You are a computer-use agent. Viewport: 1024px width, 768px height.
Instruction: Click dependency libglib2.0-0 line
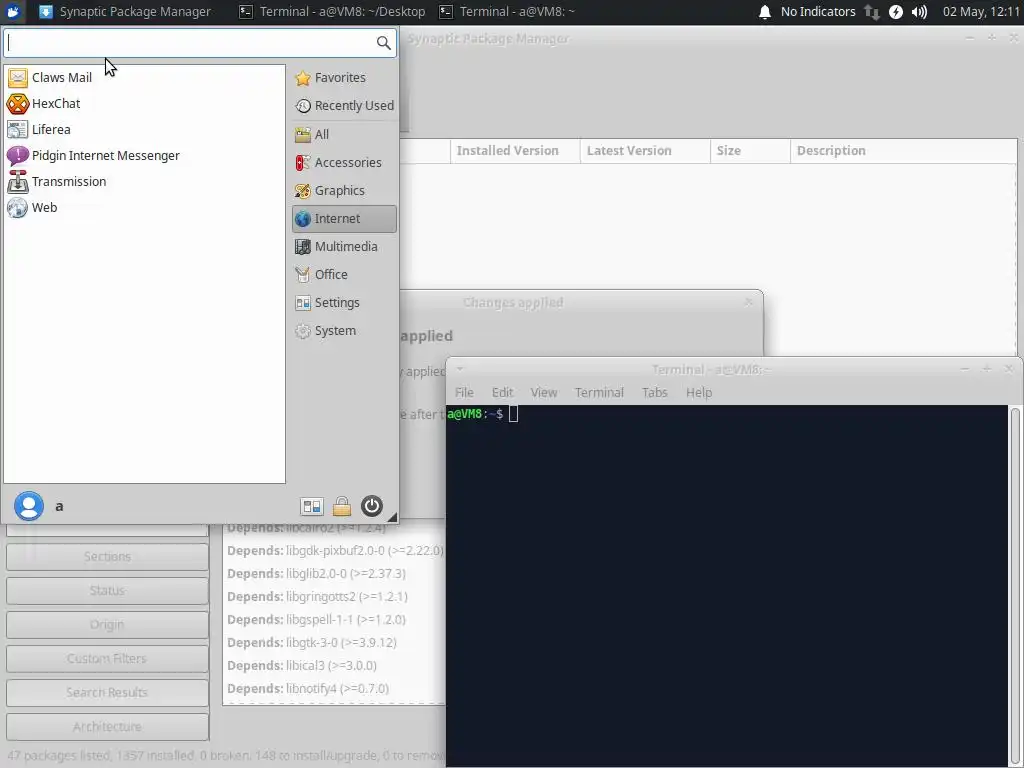pos(316,574)
